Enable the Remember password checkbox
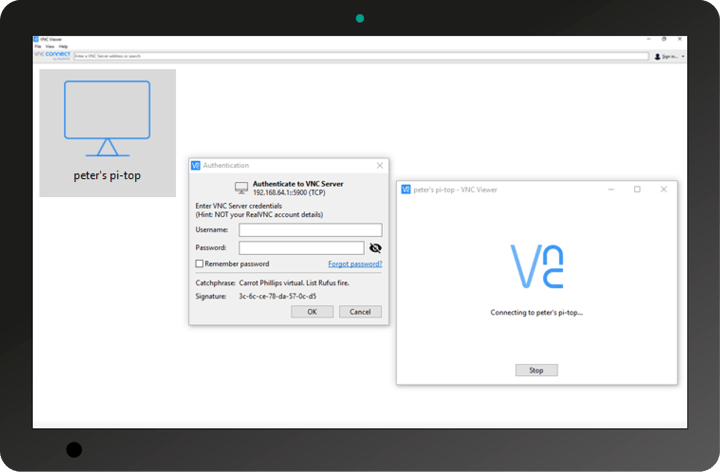Image resolution: width=720 pixels, height=472 pixels. click(199, 264)
